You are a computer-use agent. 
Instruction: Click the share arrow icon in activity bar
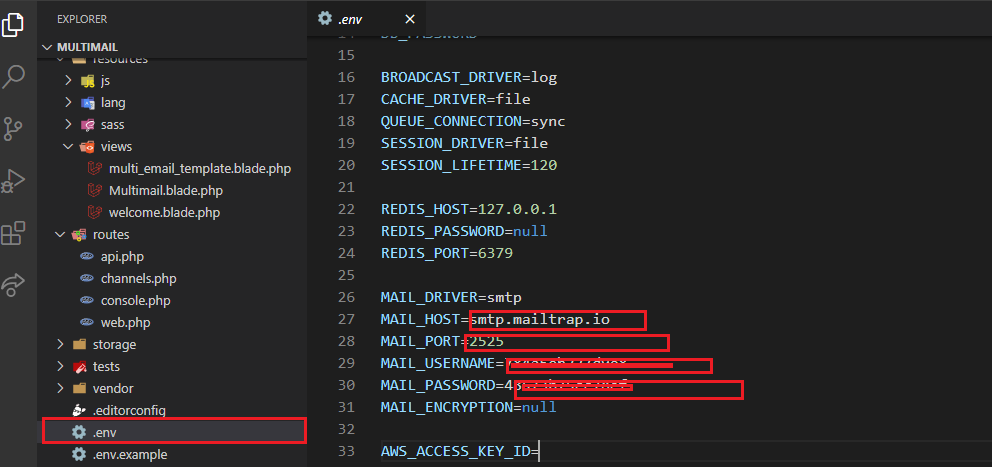point(14,285)
